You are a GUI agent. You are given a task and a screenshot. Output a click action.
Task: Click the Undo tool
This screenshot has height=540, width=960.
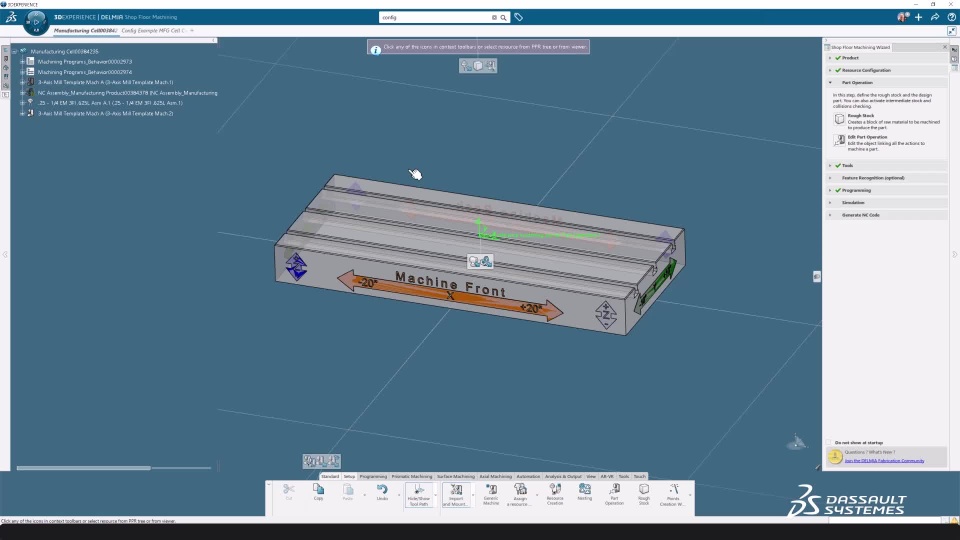tap(382, 492)
